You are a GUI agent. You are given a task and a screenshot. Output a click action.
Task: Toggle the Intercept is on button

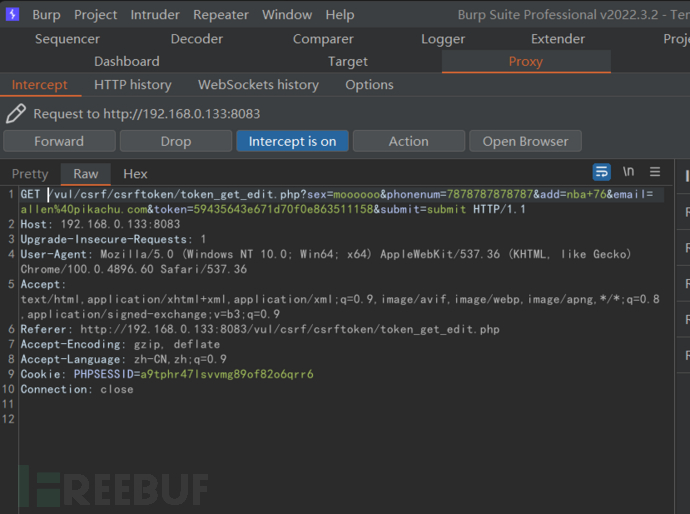point(292,141)
